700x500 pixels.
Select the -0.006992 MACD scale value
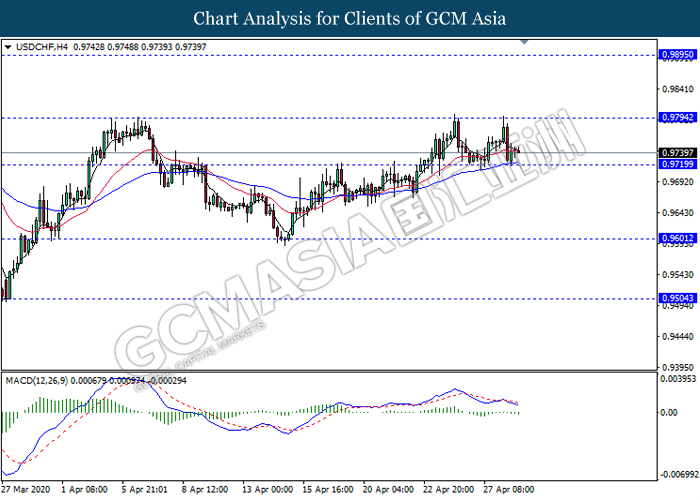pyautogui.click(x=674, y=473)
